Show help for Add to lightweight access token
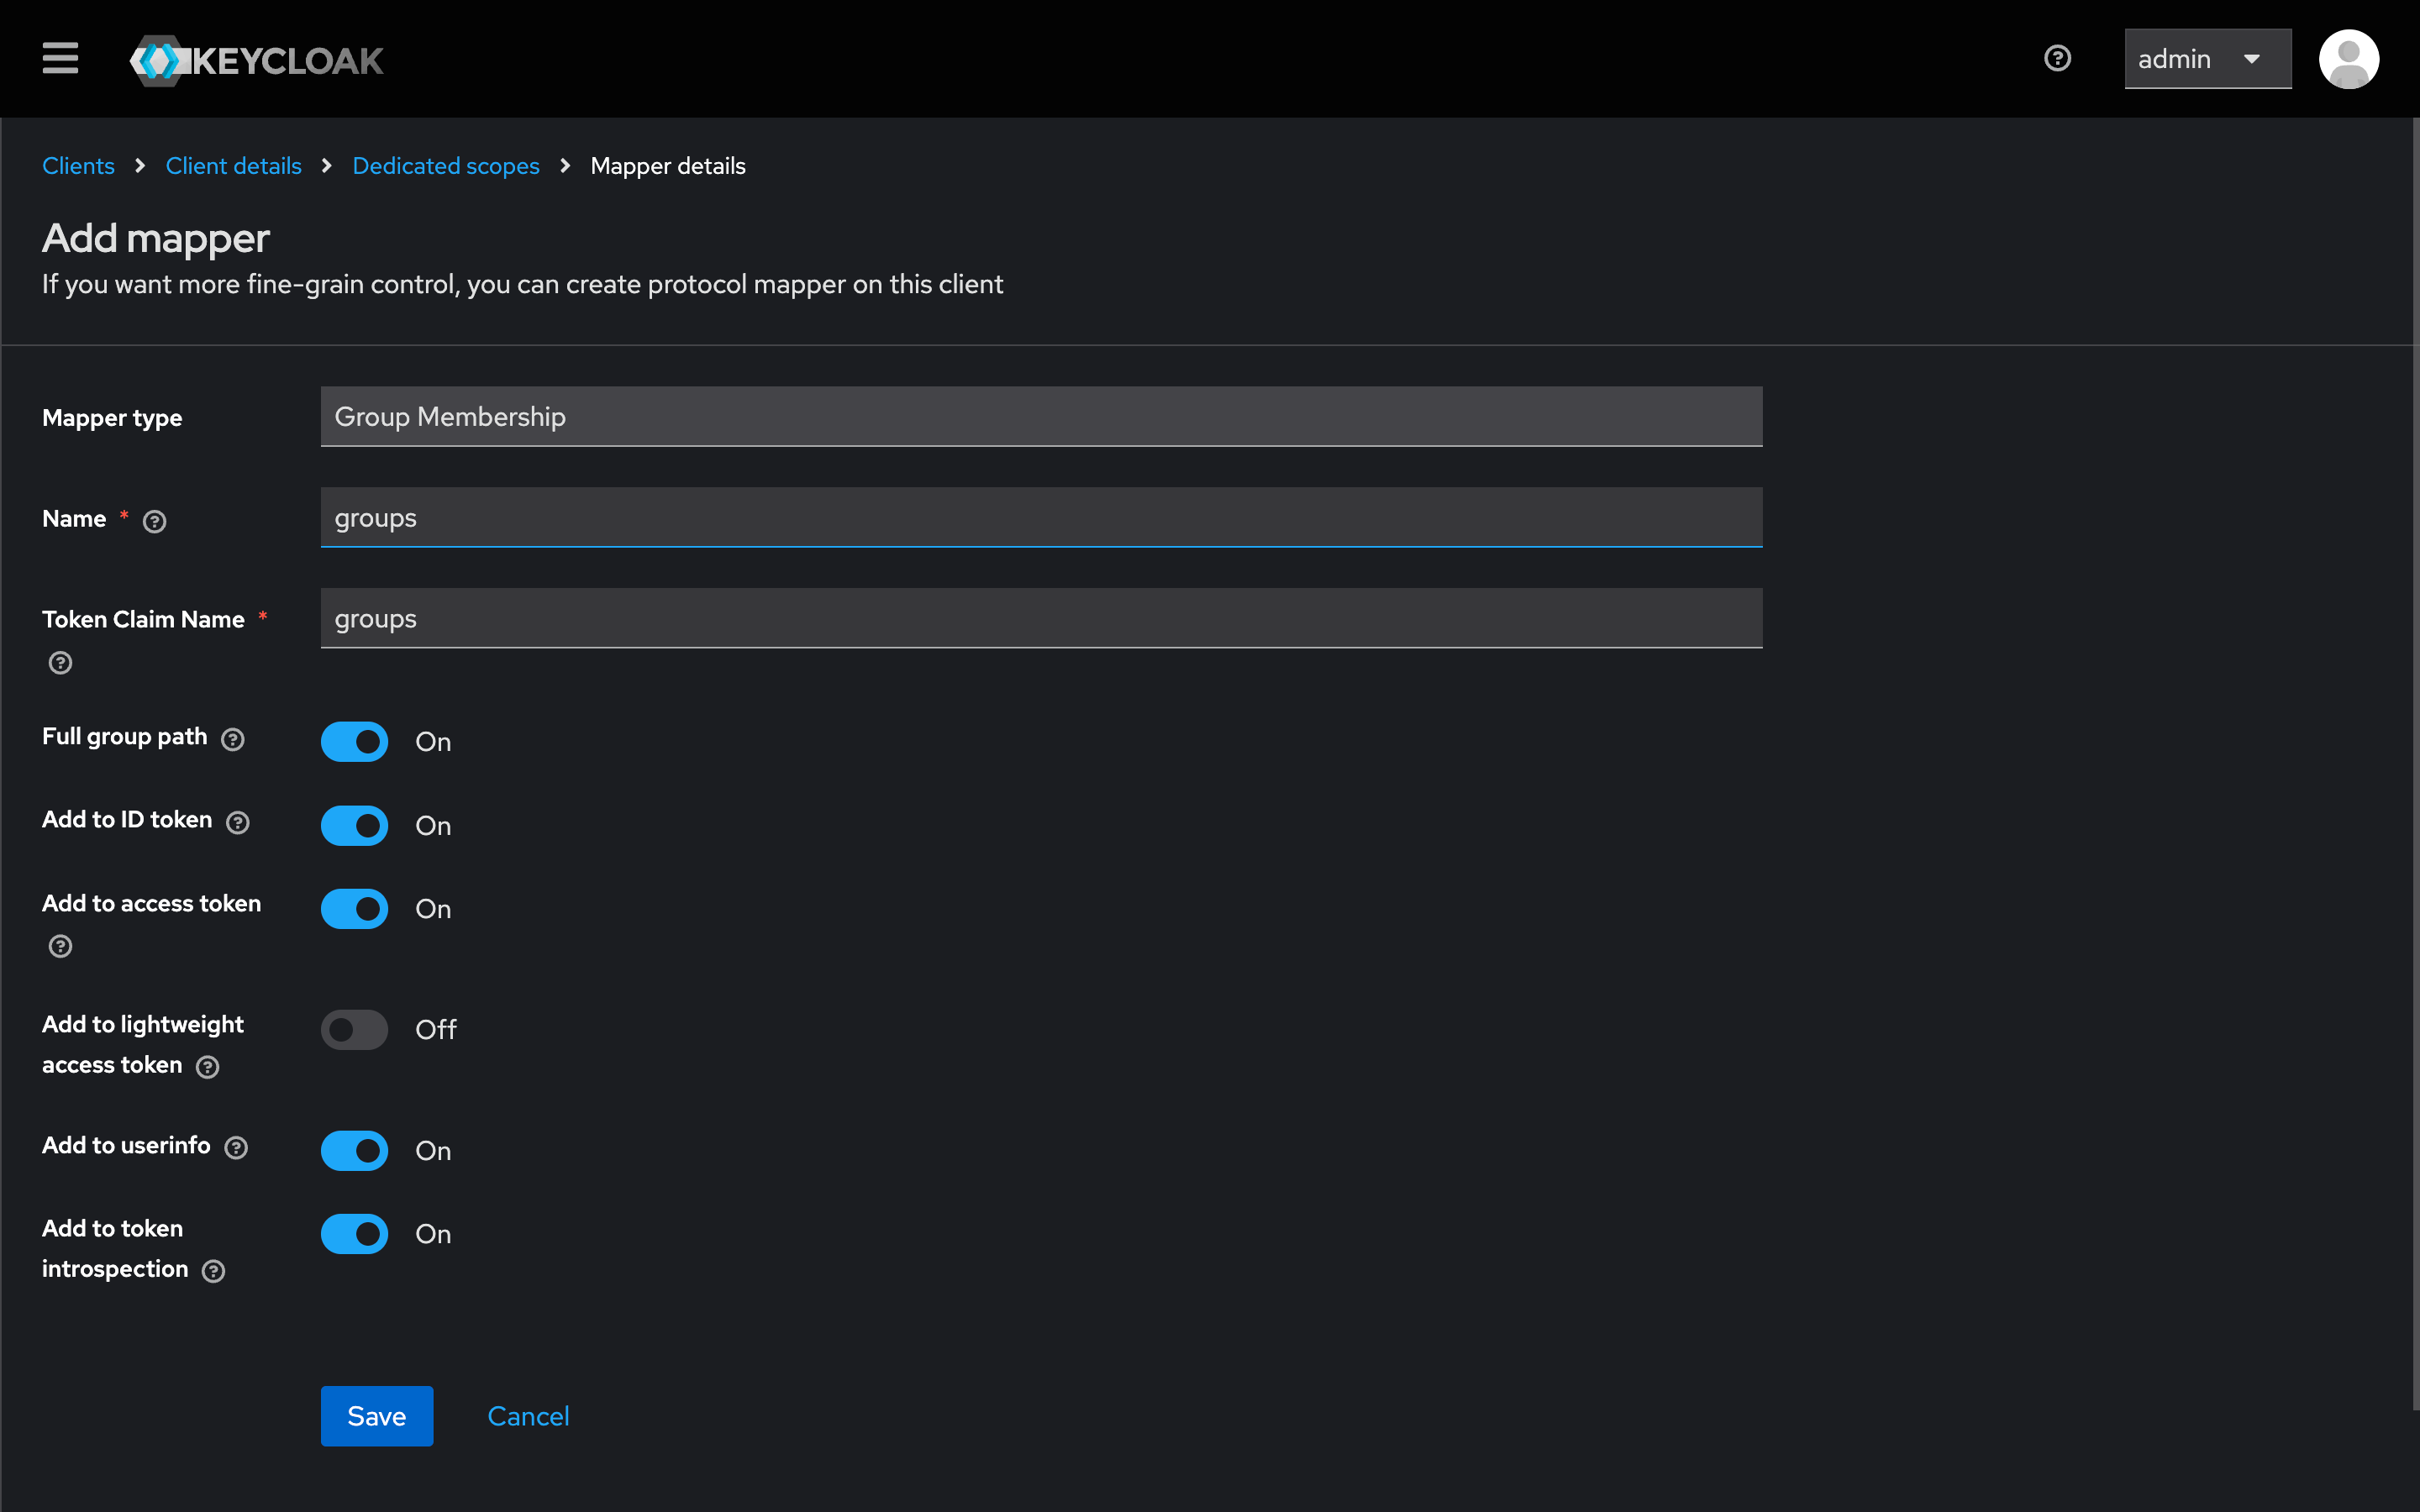 [x=208, y=1067]
